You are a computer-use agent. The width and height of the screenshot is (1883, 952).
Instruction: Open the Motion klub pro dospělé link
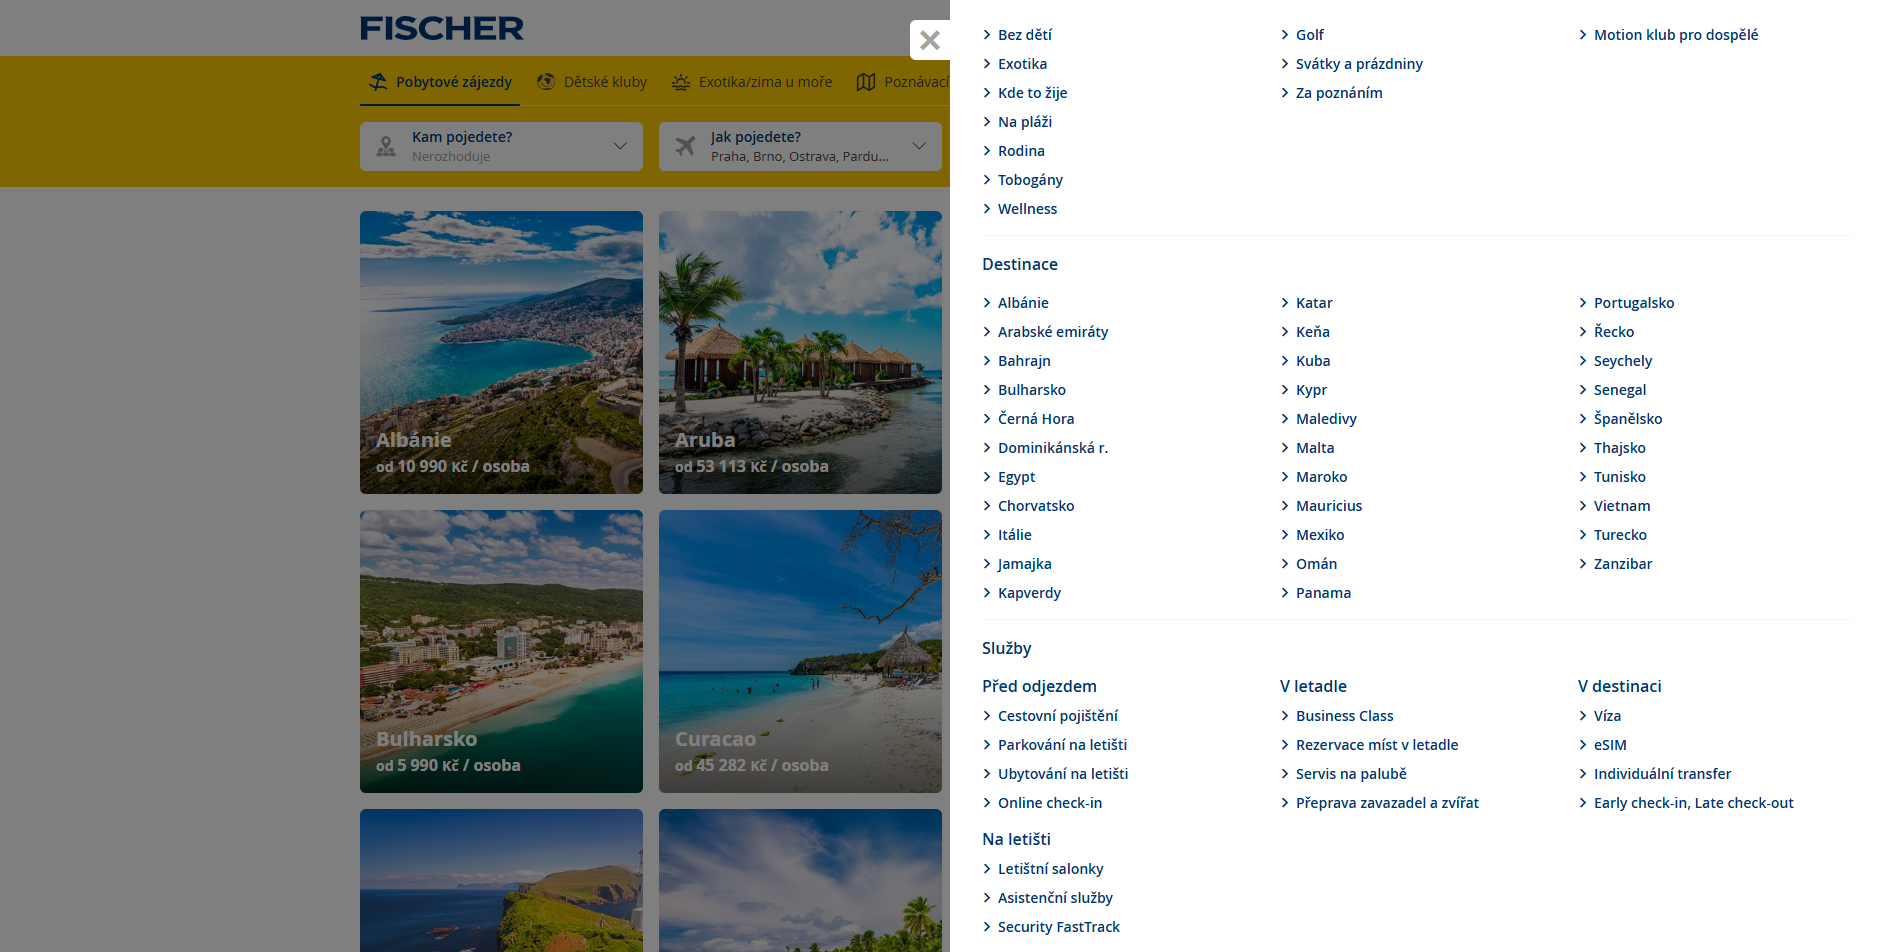point(1676,35)
